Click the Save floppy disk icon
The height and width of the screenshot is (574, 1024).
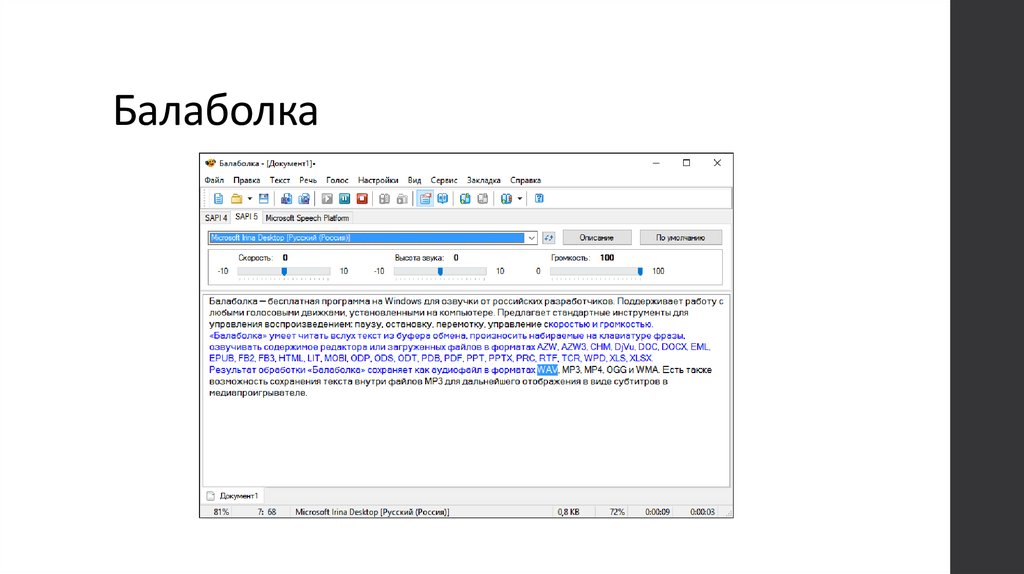point(264,198)
